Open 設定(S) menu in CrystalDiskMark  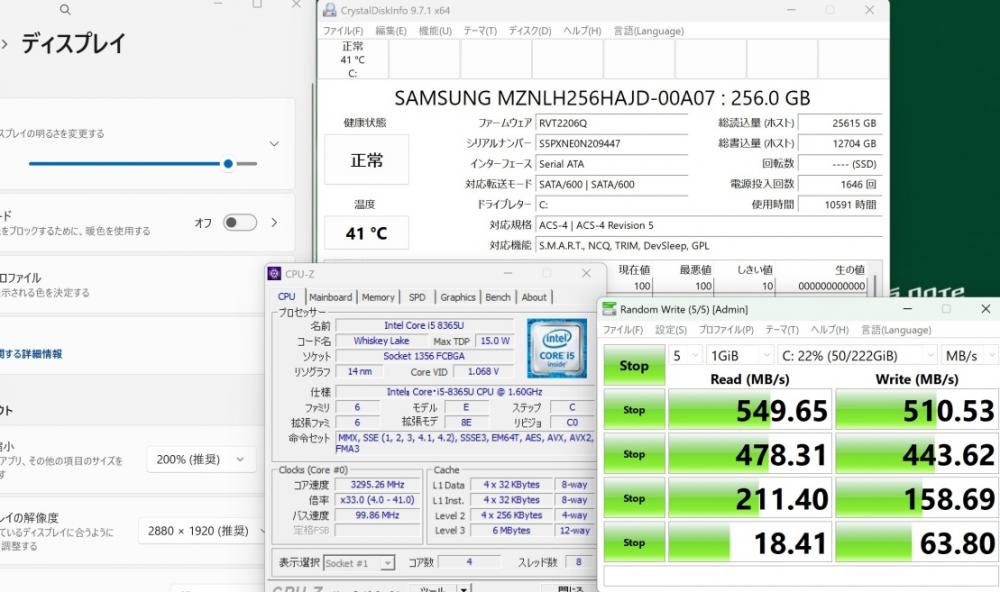click(671, 330)
